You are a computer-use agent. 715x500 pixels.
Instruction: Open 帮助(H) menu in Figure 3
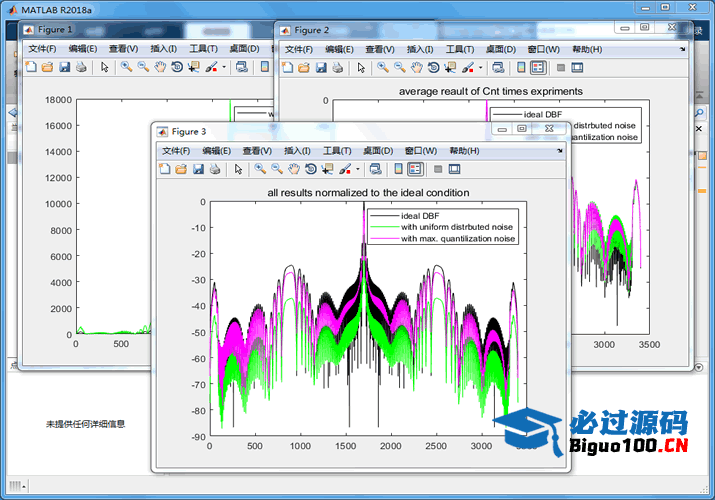464,150
